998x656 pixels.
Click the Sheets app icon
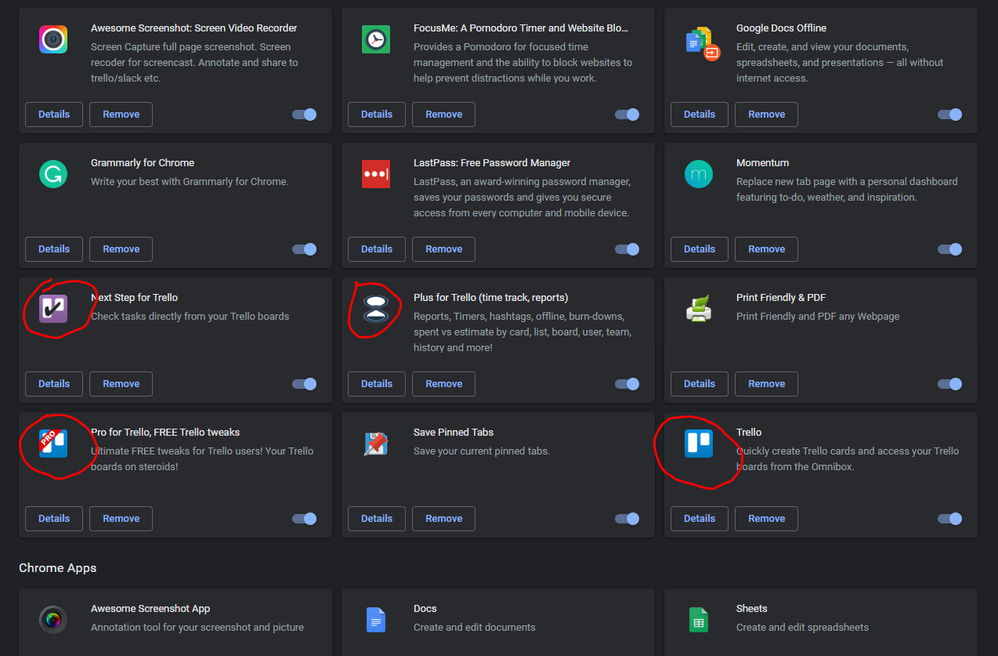[698, 620]
